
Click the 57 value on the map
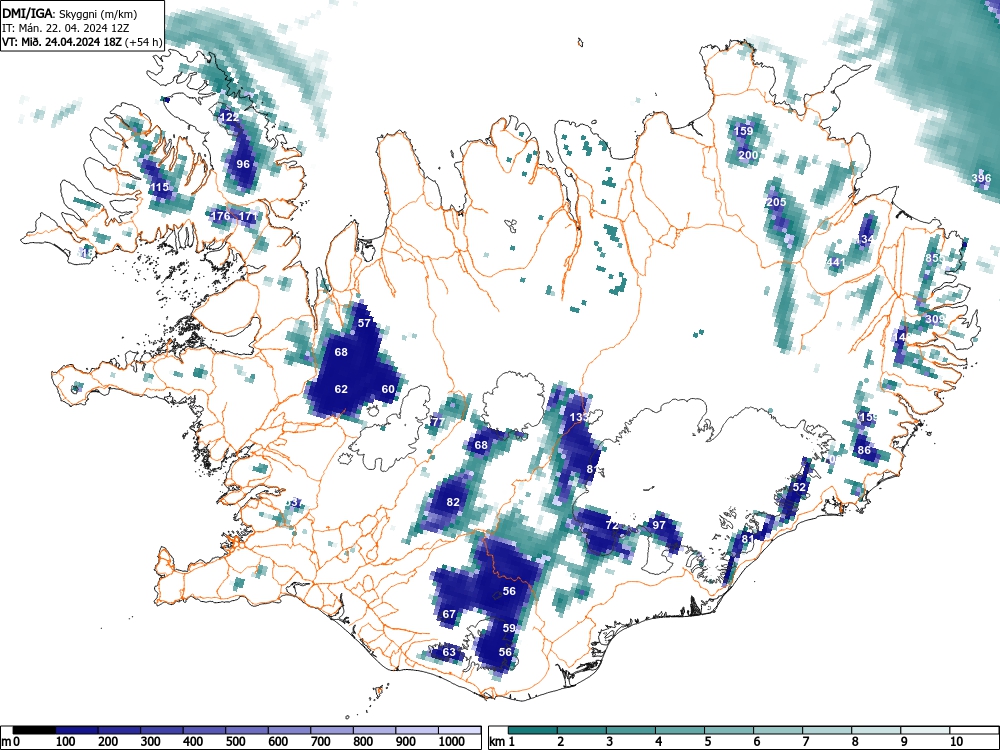[x=364, y=323]
